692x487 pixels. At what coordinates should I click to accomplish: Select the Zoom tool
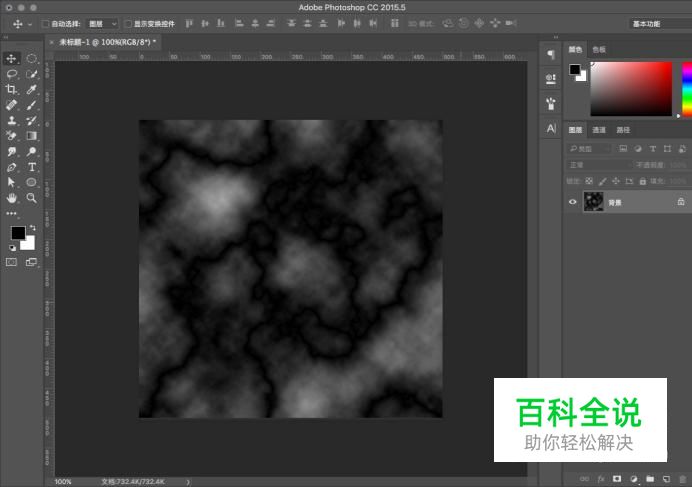(x=31, y=198)
